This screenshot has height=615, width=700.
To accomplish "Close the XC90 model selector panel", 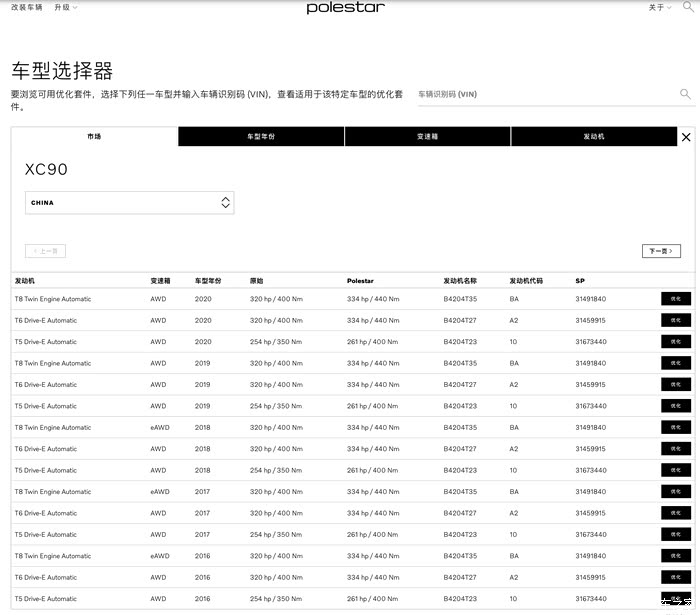I will coord(686,137).
